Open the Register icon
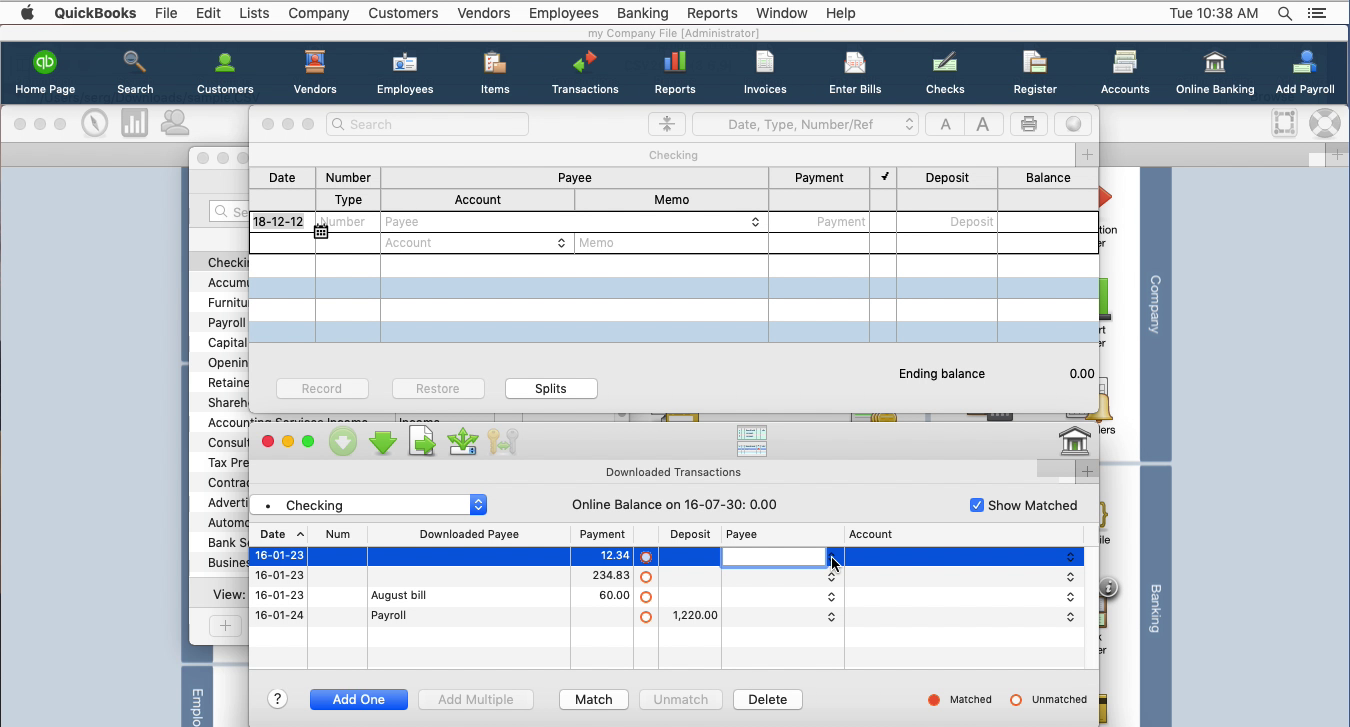 click(1035, 72)
